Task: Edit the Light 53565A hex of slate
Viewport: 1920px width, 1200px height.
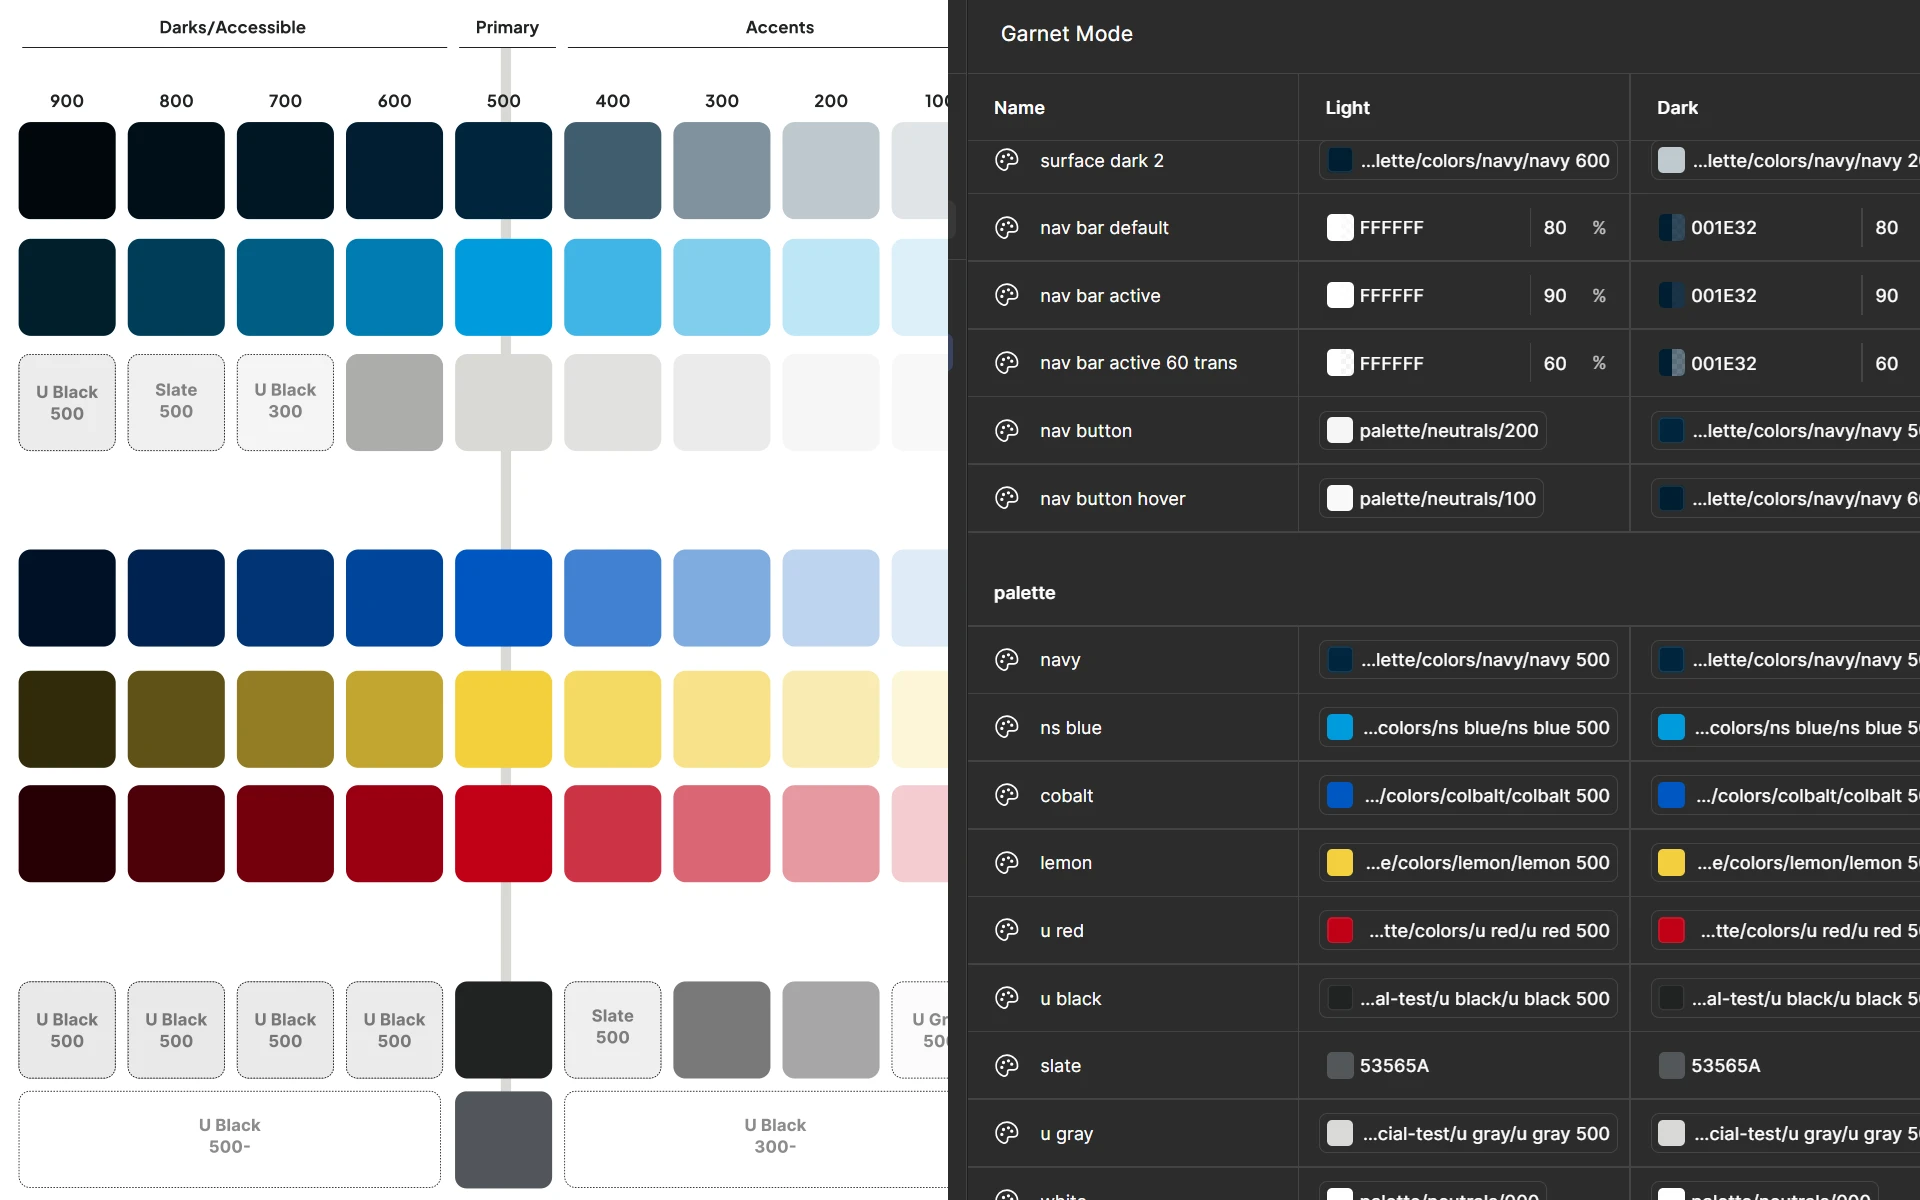Action: pos(1394,1066)
